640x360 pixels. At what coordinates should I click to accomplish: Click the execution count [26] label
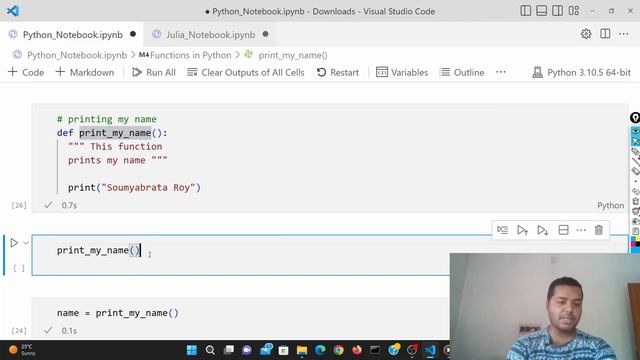tap(19, 205)
